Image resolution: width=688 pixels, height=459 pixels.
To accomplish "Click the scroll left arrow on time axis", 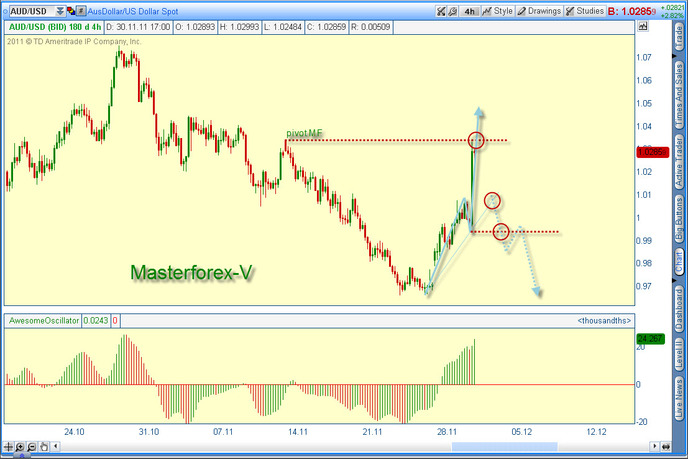I will tap(56, 446).
